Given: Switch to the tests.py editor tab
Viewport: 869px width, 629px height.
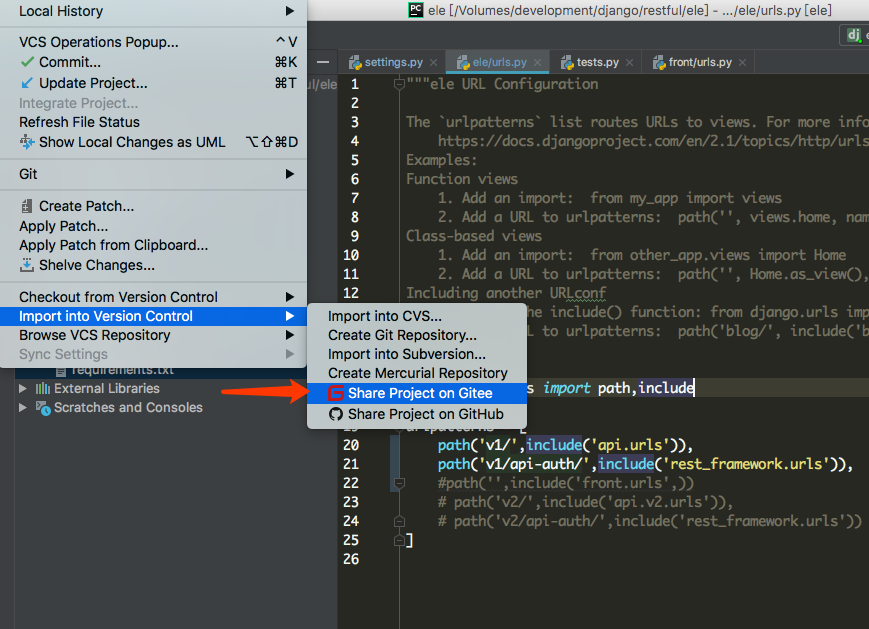Looking at the screenshot, I should point(597,62).
